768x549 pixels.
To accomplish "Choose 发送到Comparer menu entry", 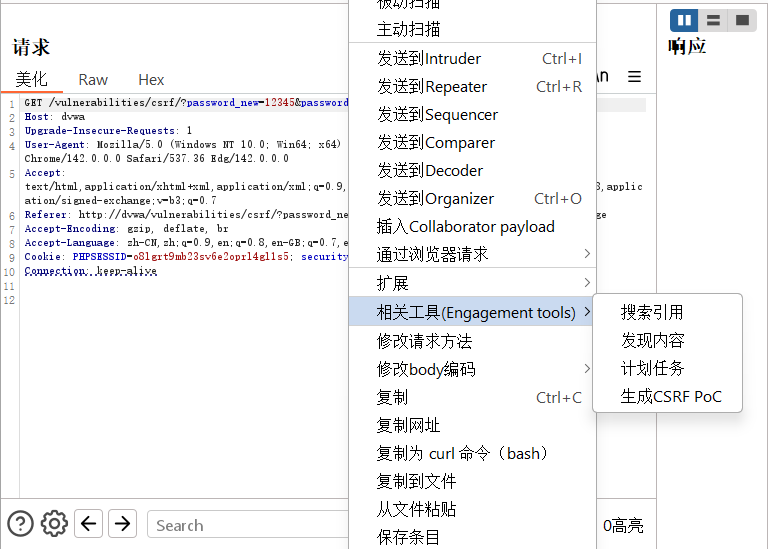I will coord(472,143).
